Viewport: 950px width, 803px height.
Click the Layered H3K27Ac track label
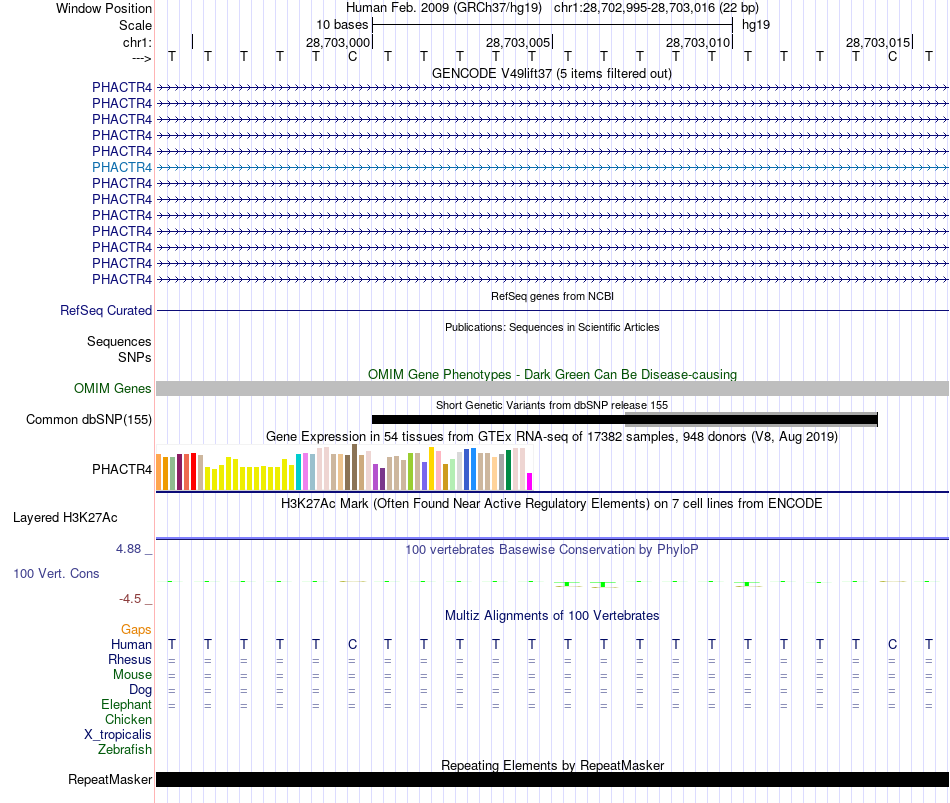point(65,518)
